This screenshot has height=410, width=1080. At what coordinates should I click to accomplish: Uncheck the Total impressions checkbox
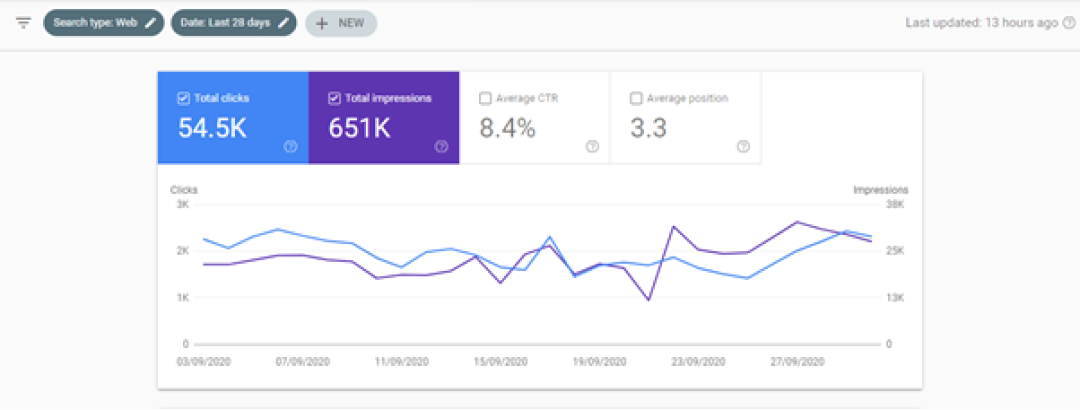point(334,98)
